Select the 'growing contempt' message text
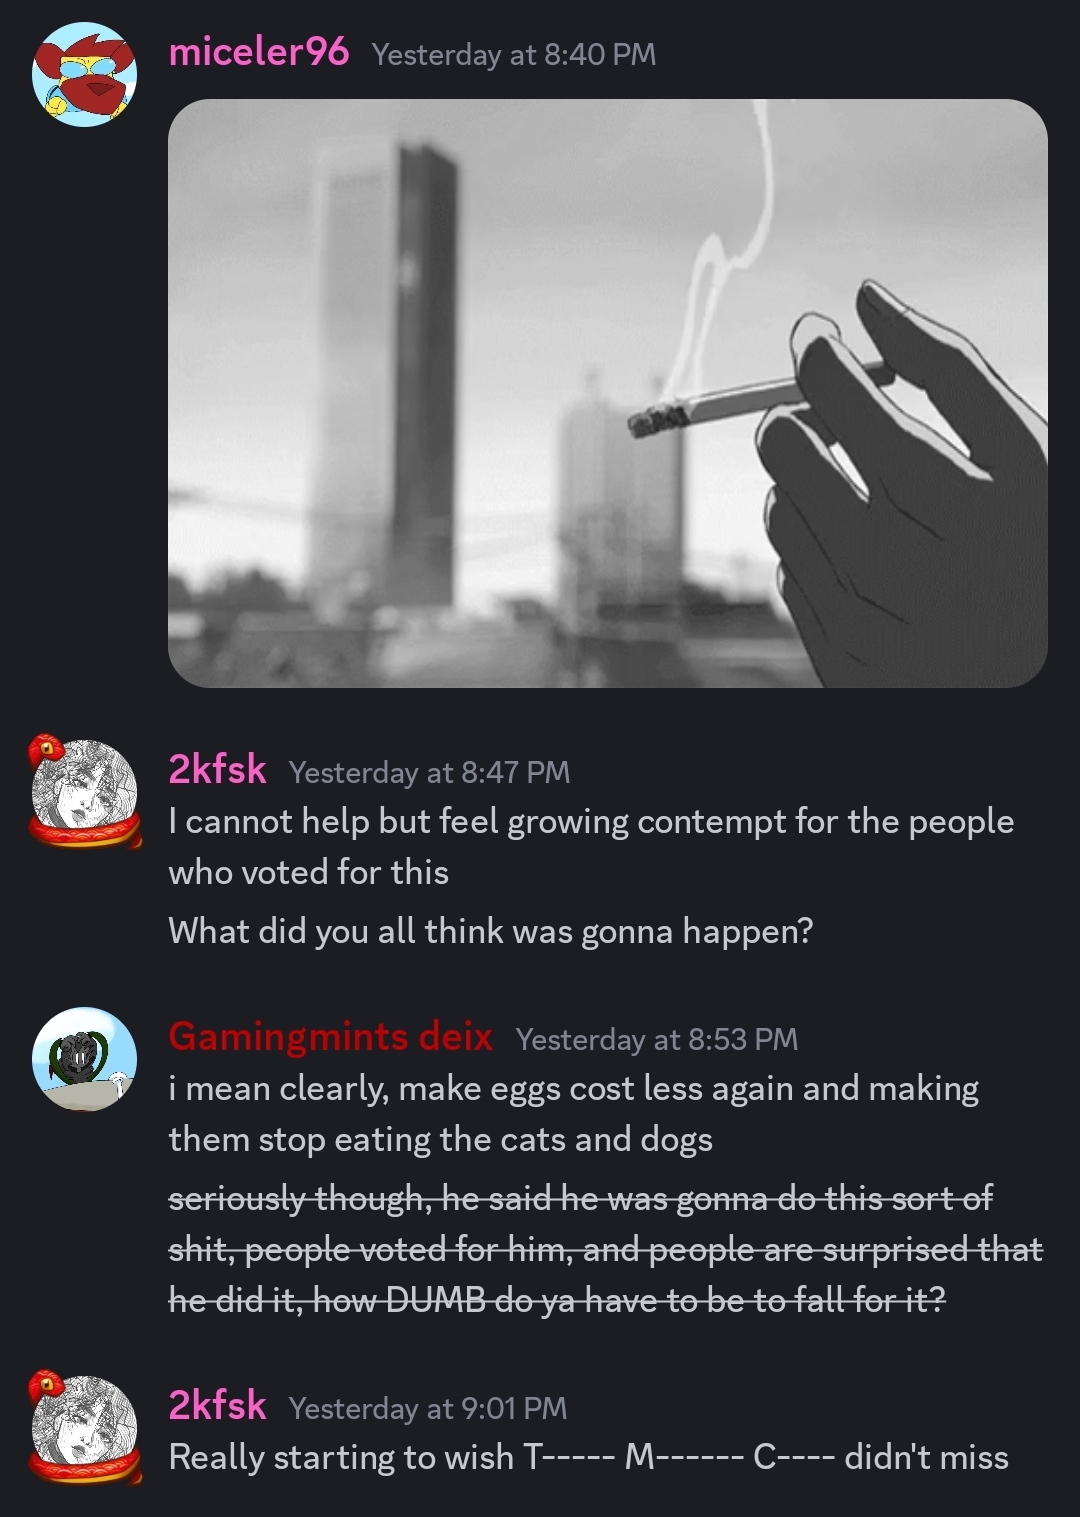 591,846
